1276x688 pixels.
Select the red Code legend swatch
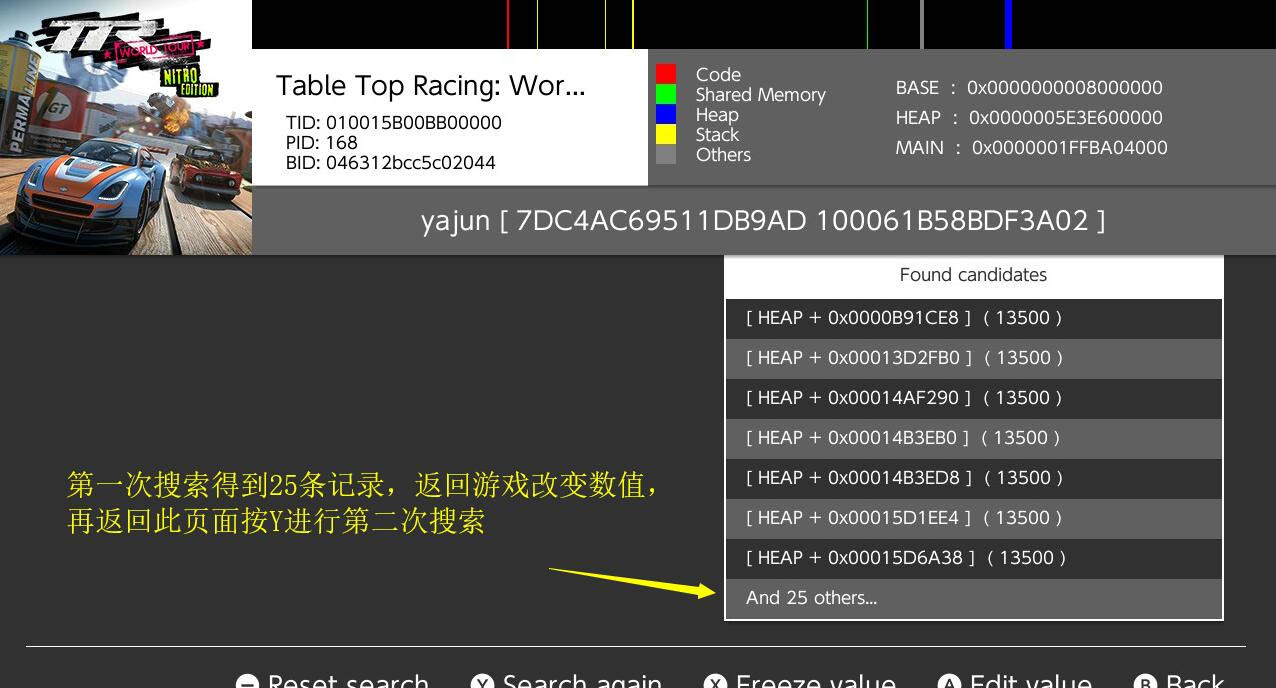point(666,74)
